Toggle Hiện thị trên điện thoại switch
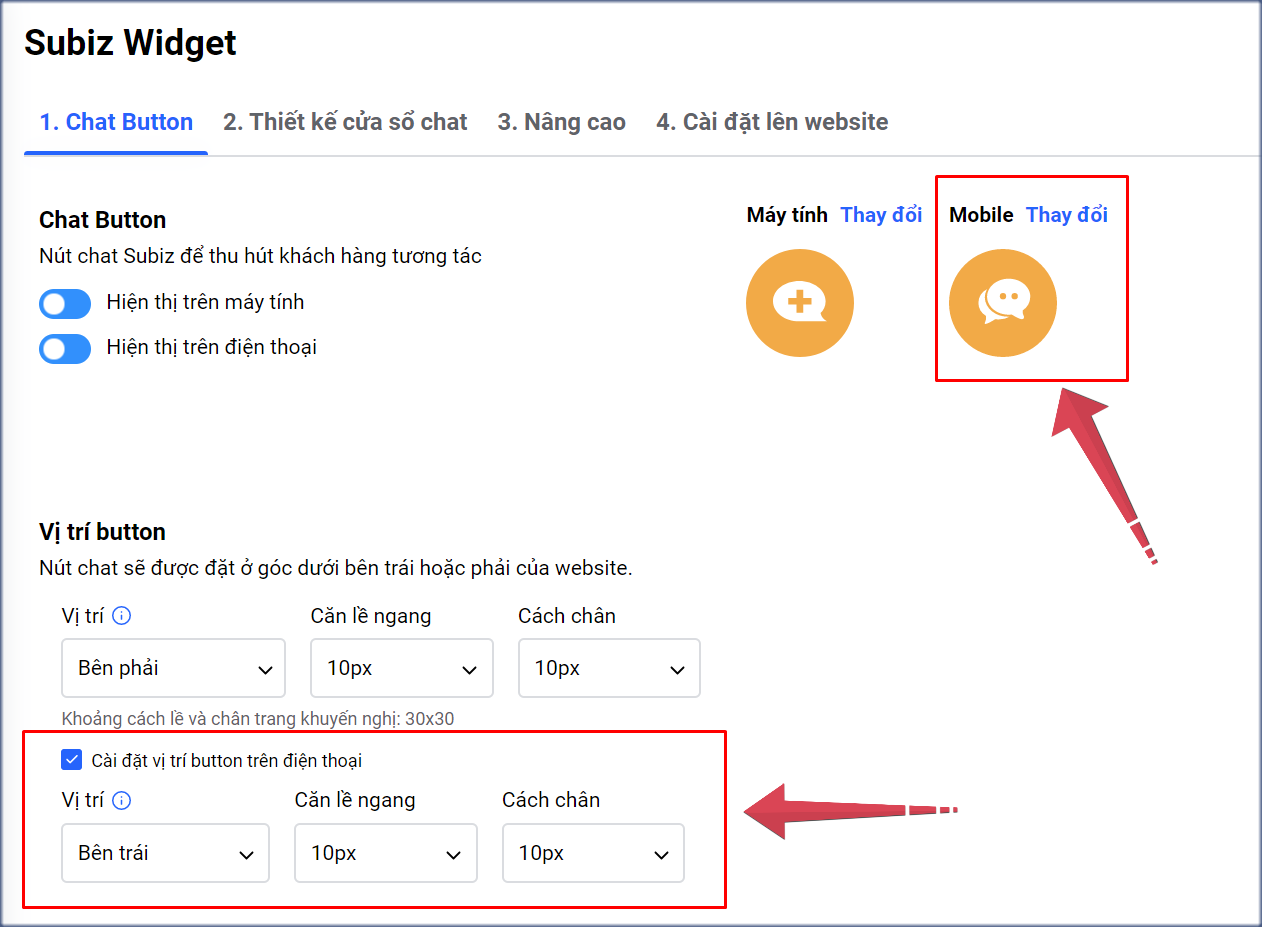Image resolution: width=1262 pixels, height=927 pixels. pyautogui.click(x=65, y=348)
